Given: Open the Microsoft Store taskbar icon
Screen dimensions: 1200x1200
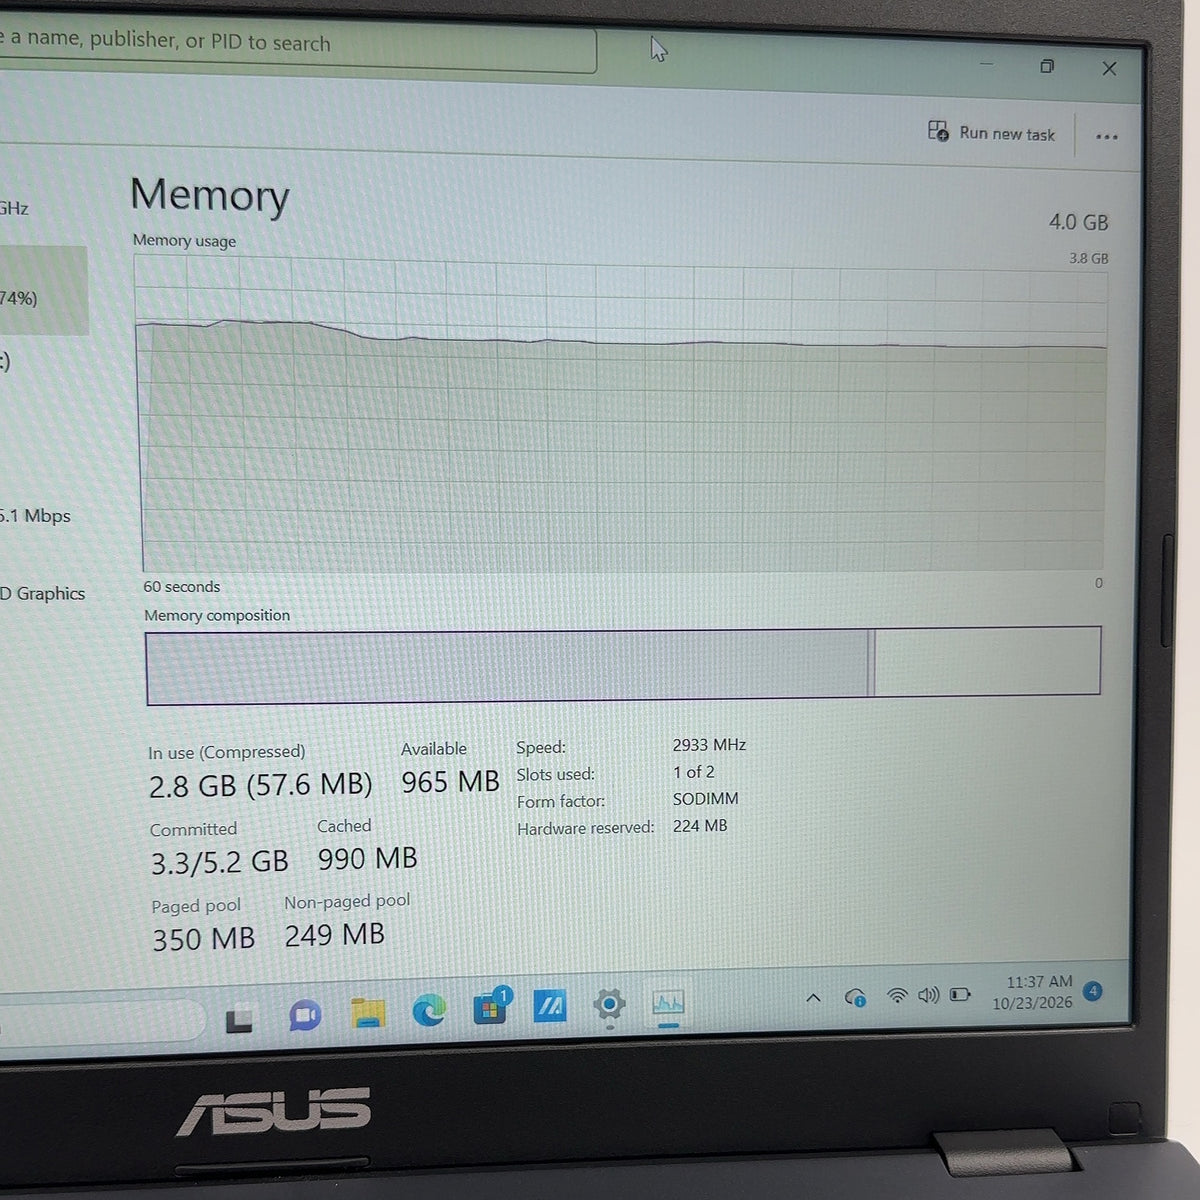Looking at the screenshot, I should coord(490,1007).
